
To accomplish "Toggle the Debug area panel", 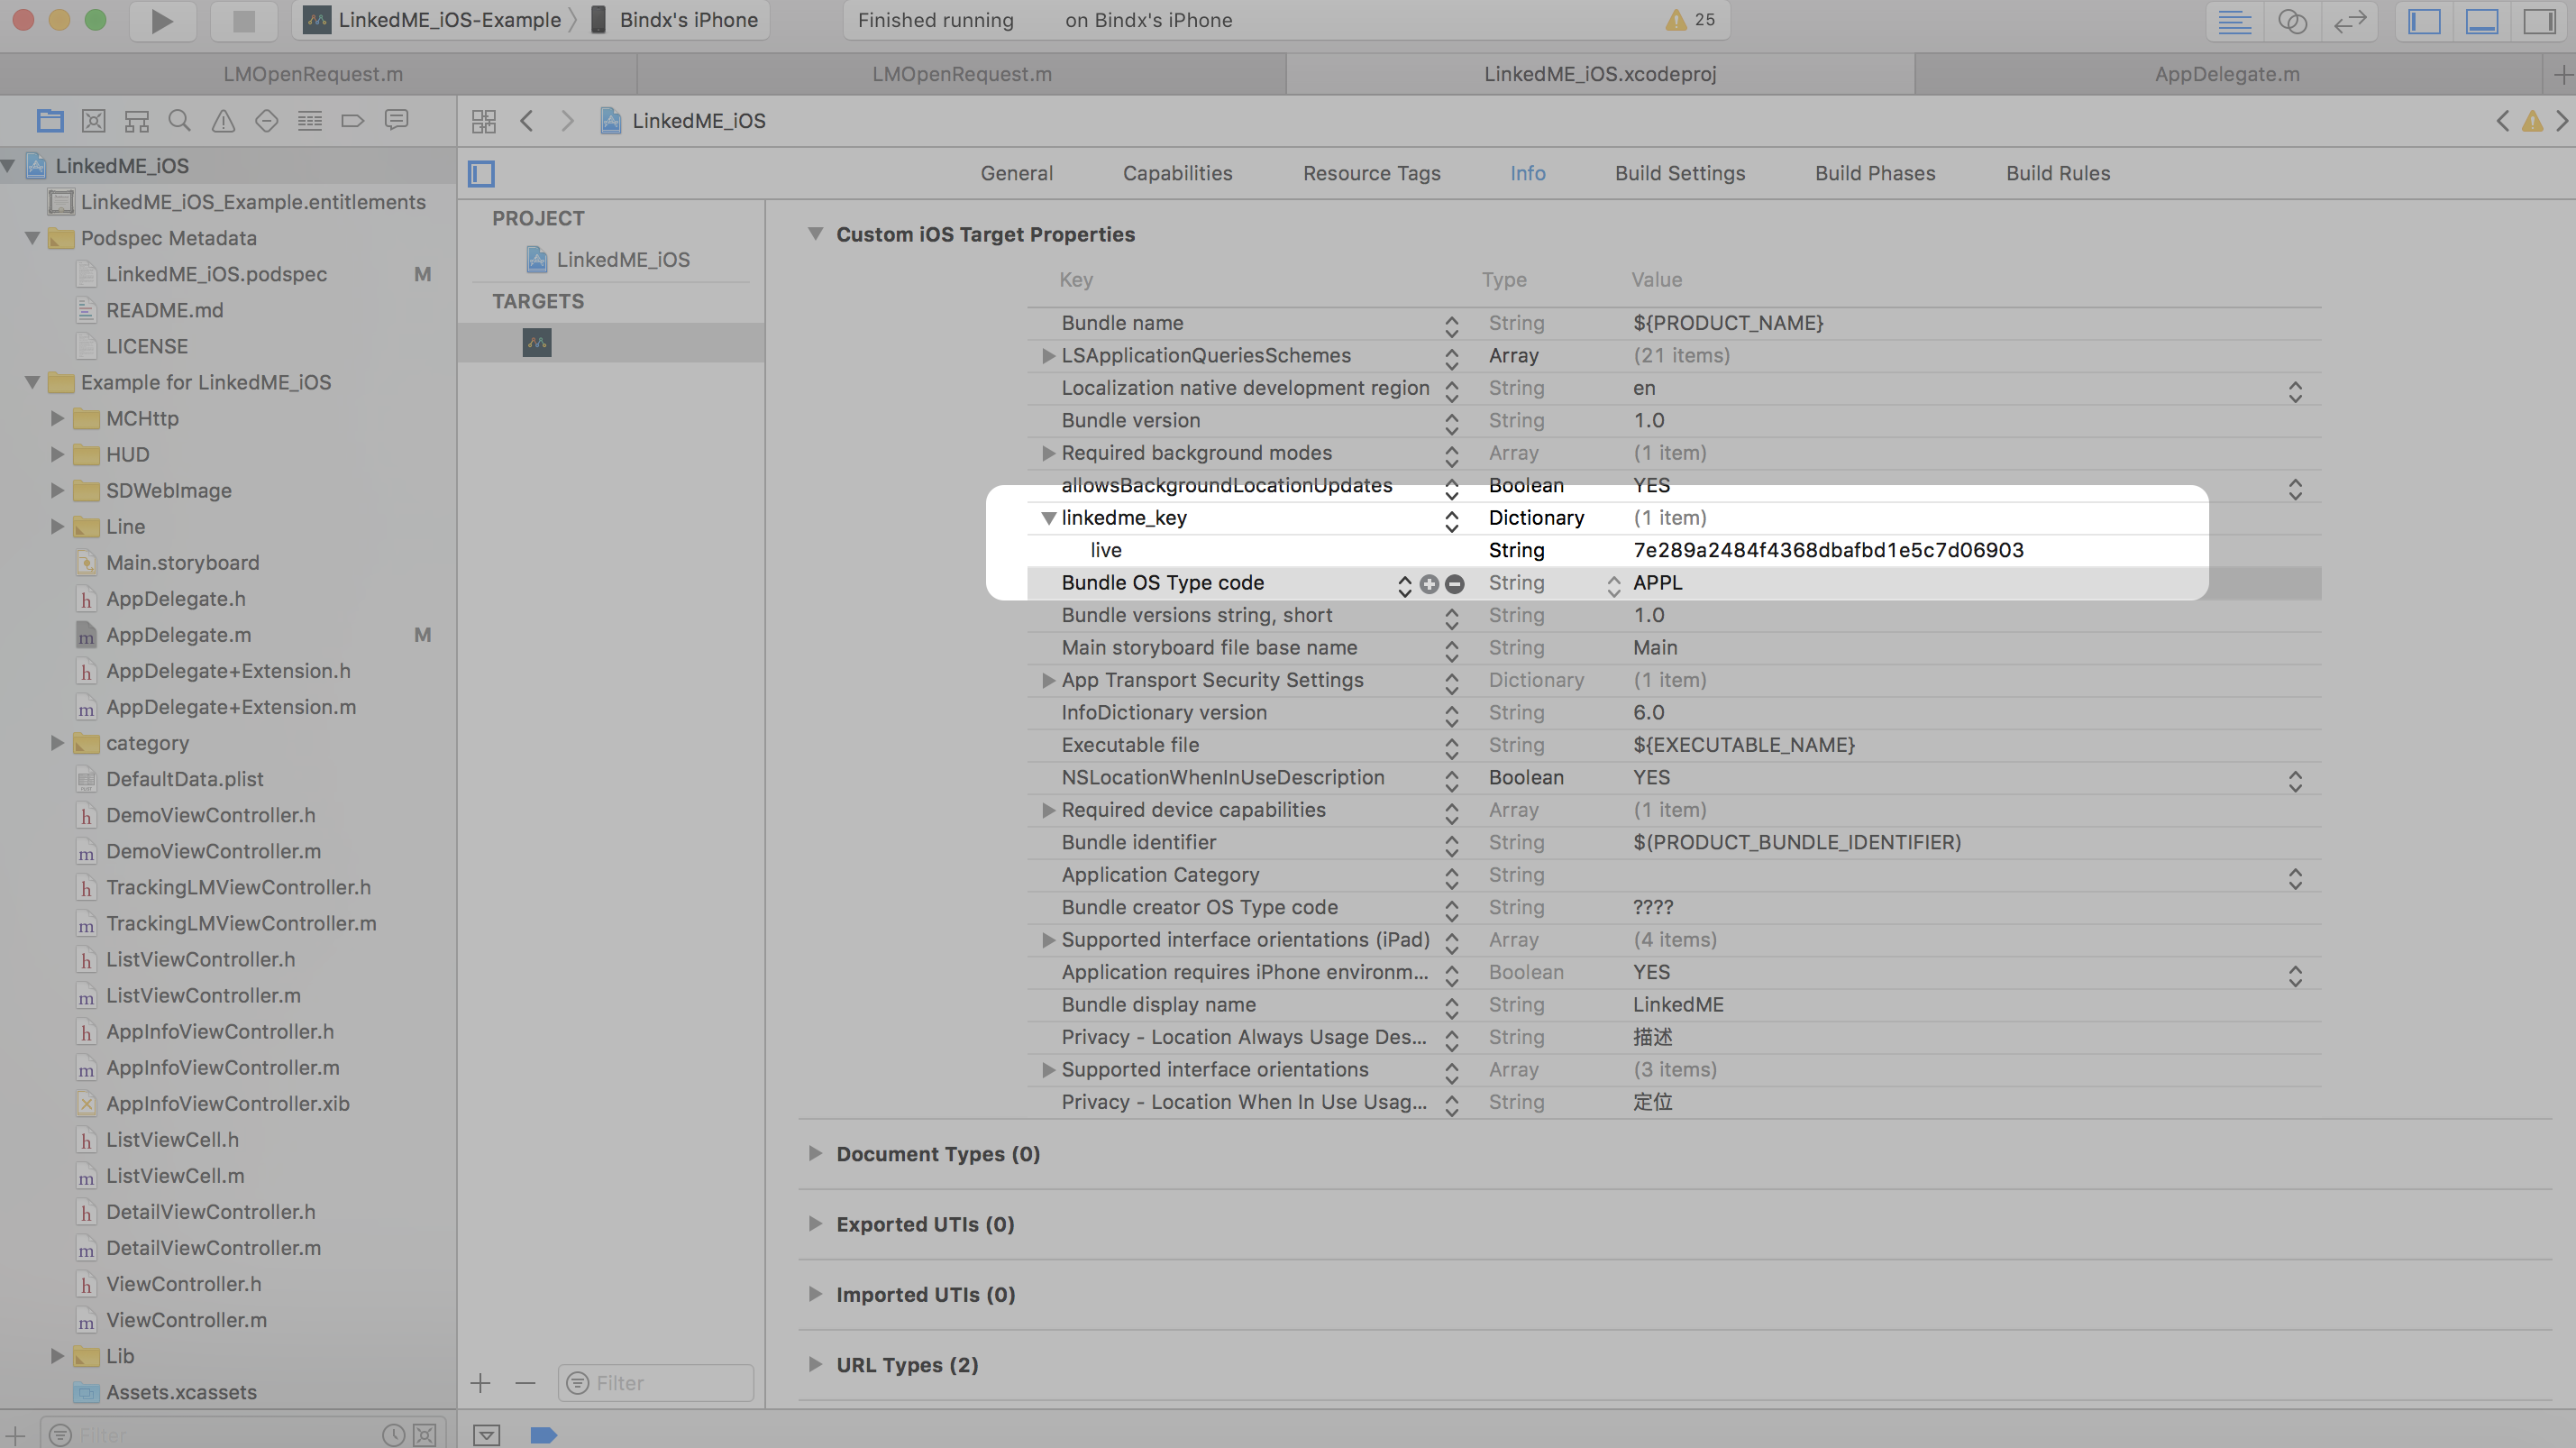I will pos(2482,21).
